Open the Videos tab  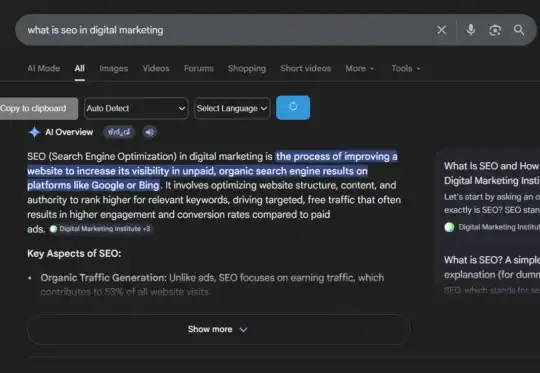tap(156, 69)
